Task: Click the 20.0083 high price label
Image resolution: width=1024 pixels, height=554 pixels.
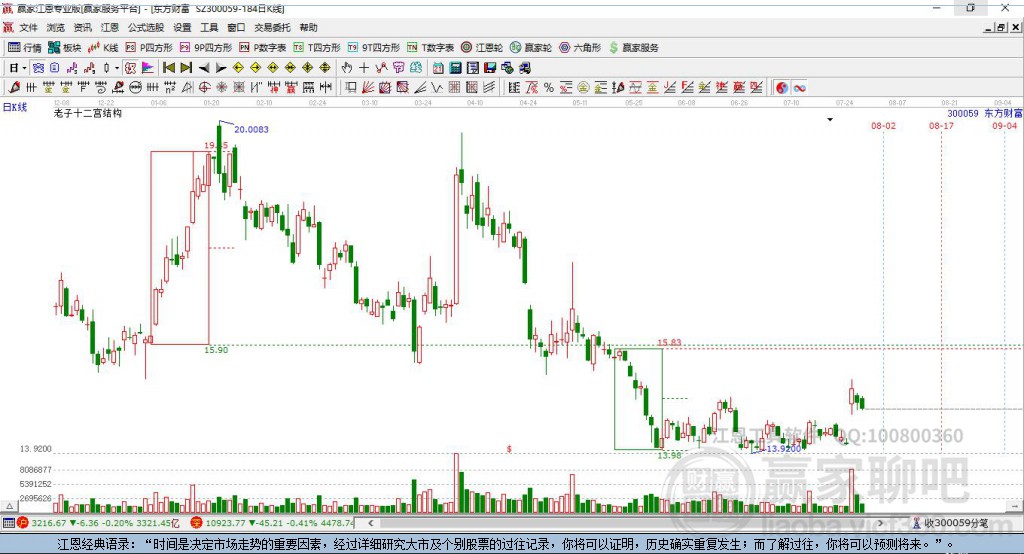Action: (x=251, y=129)
